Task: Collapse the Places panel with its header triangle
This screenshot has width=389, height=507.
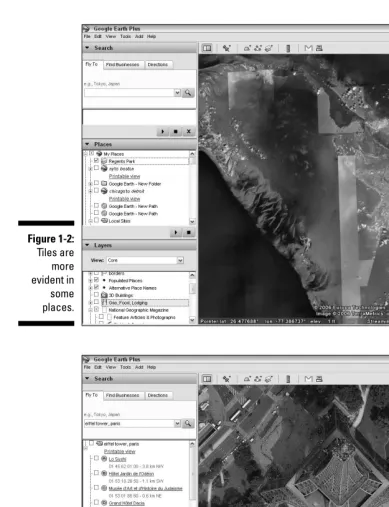Action: point(87,144)
